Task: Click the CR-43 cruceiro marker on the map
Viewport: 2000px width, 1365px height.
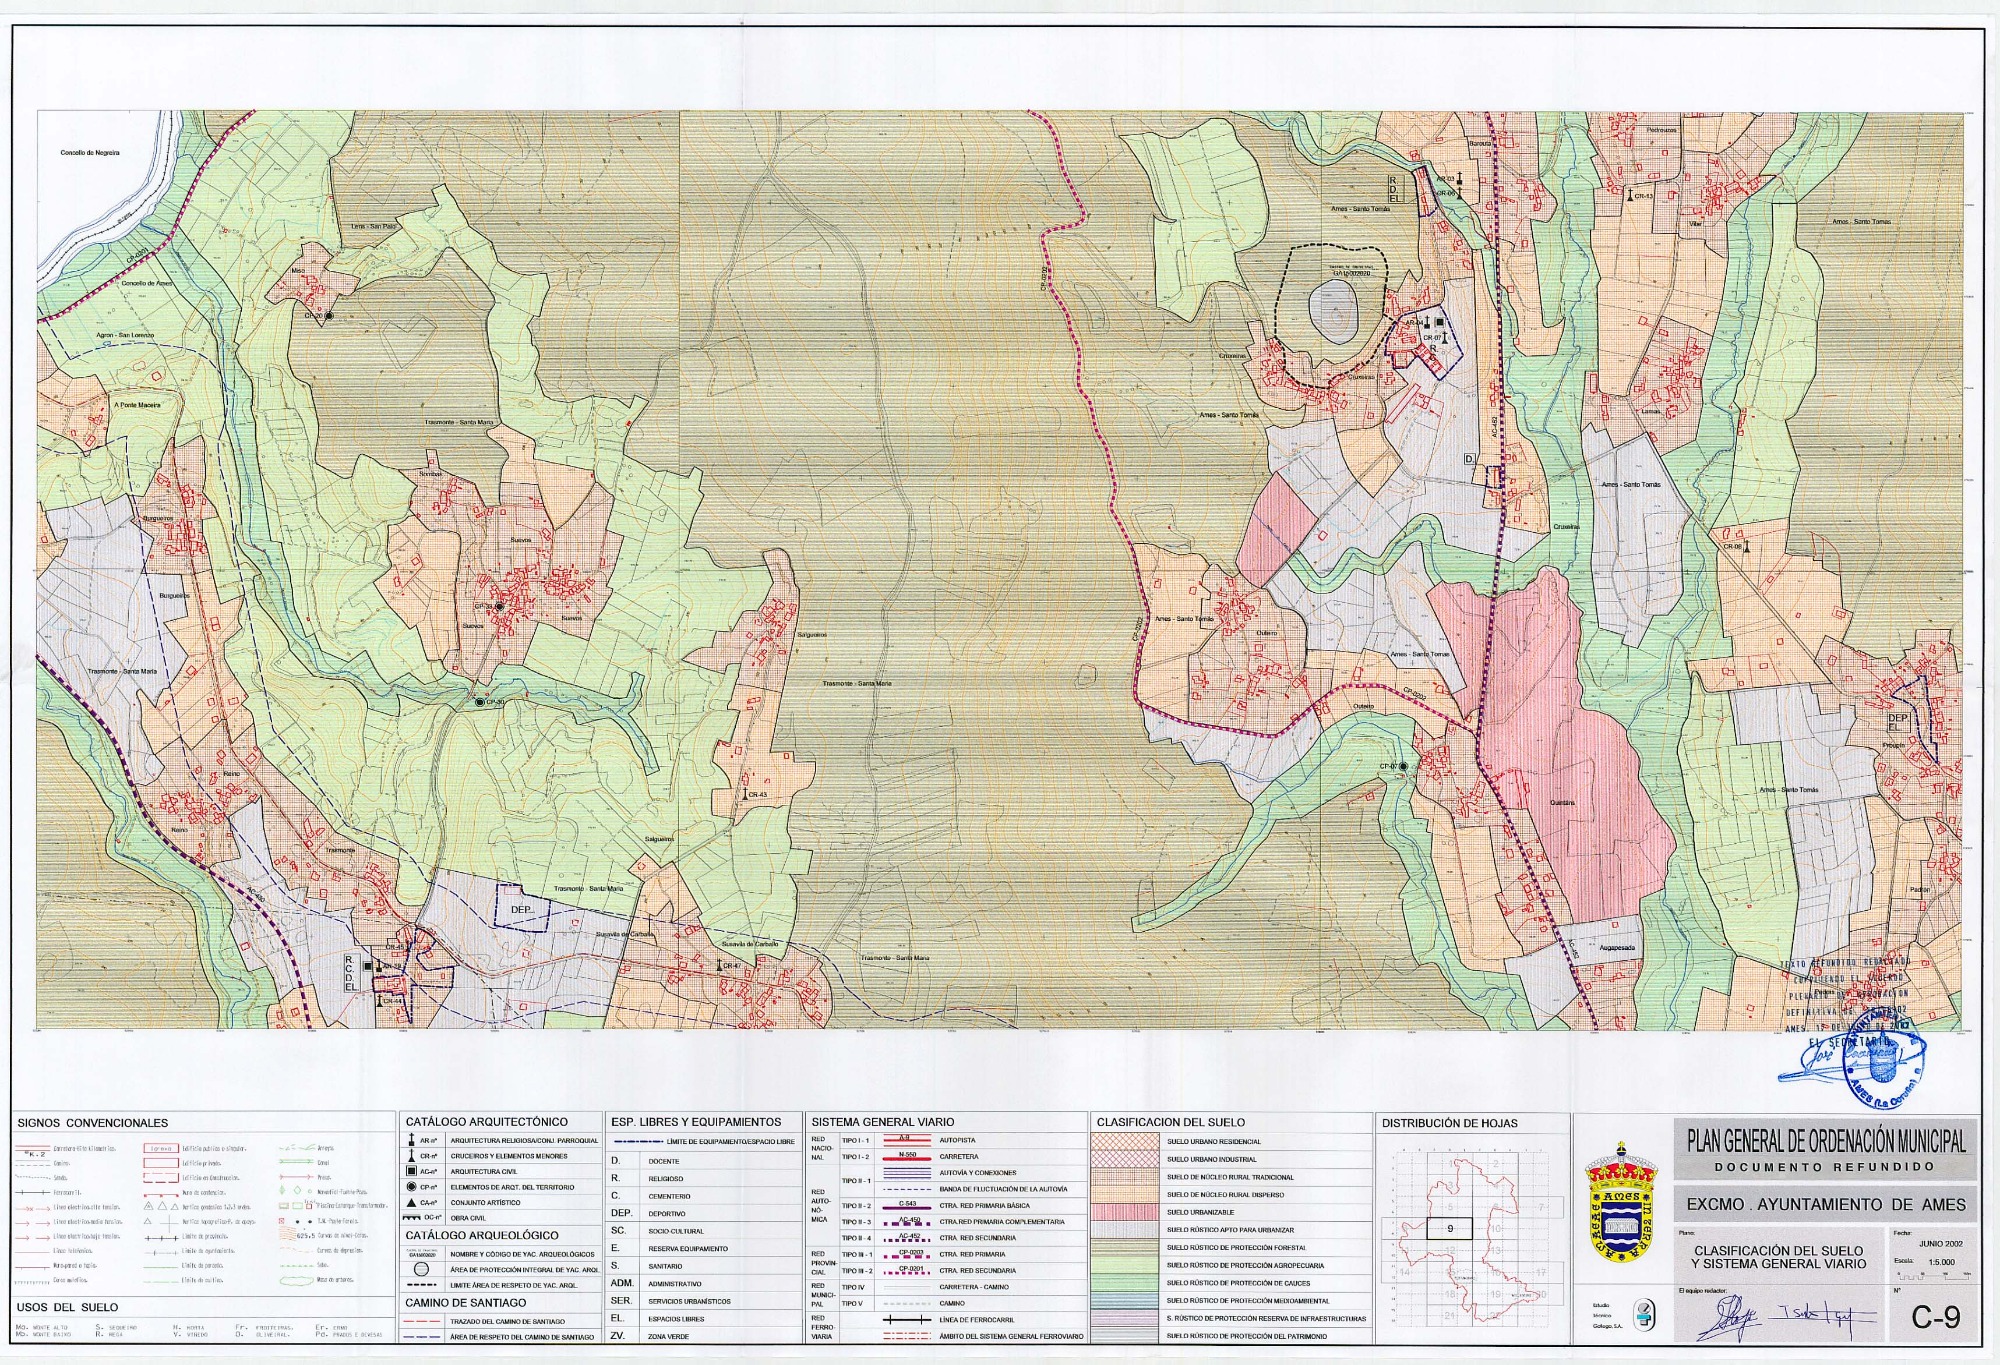Action: click(x=747, y=795)
